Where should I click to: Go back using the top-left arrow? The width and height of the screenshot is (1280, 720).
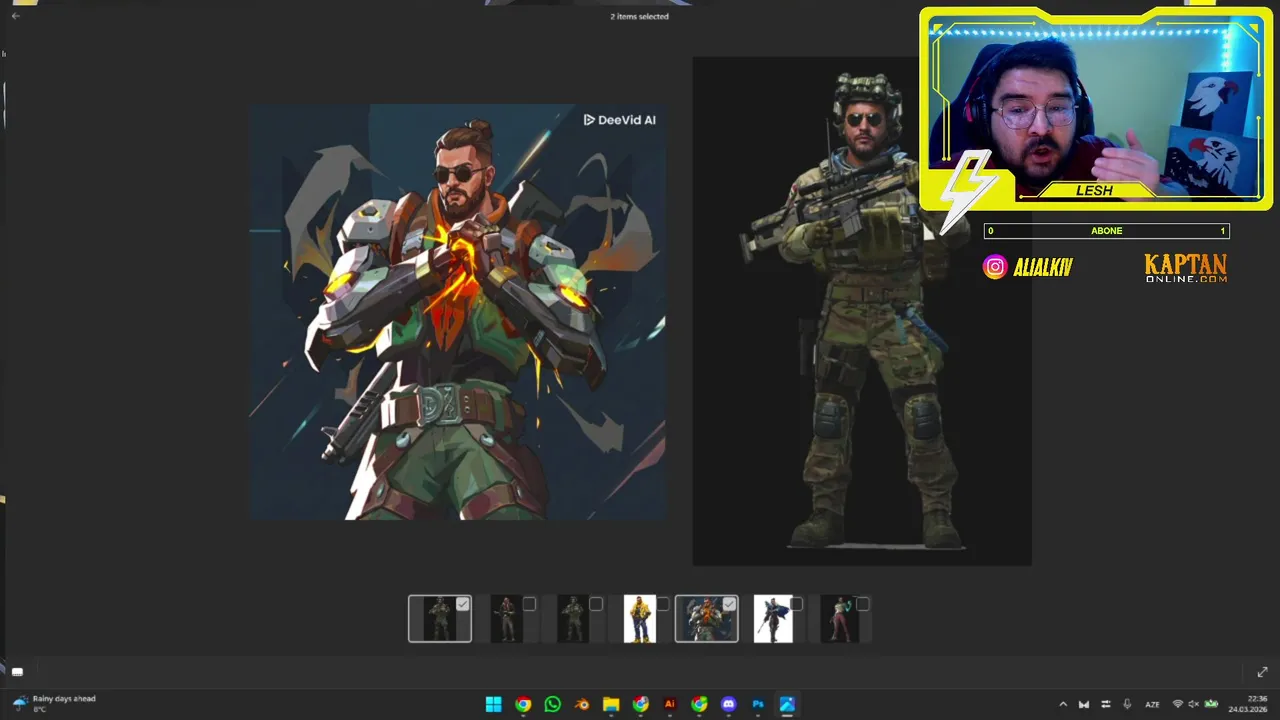15,16
